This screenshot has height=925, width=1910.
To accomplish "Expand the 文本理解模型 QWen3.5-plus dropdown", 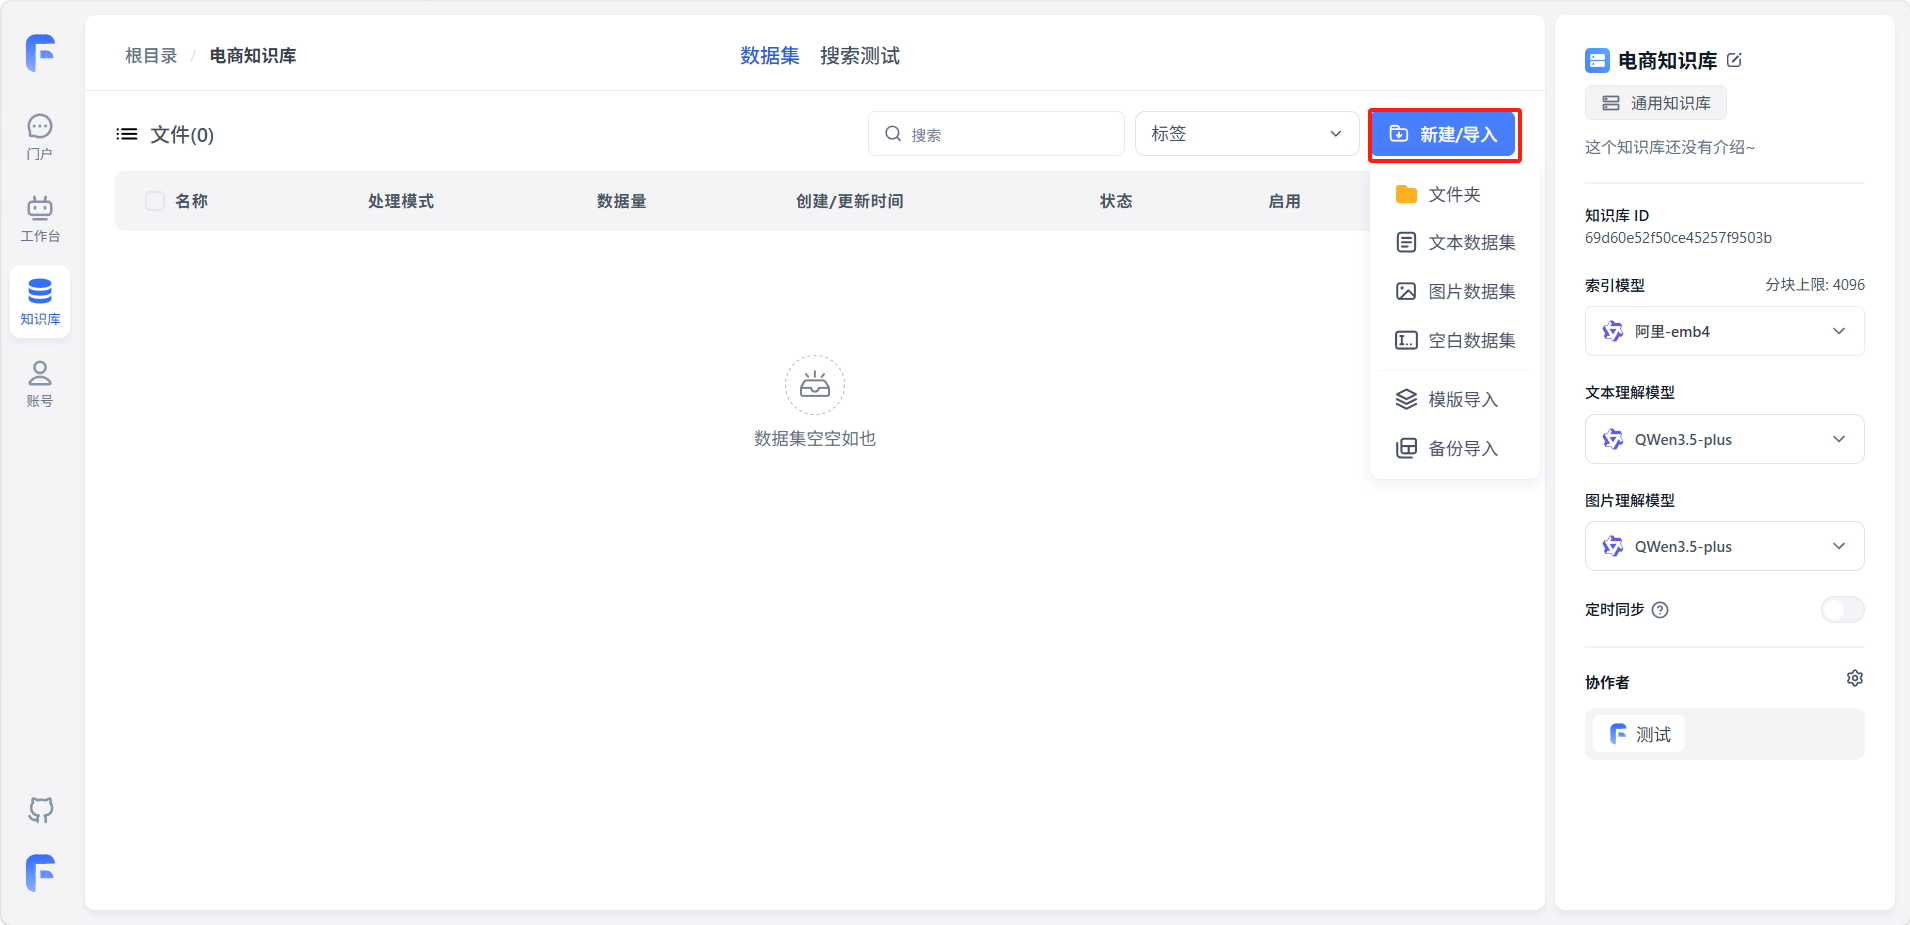I will tap(1724, 439).
